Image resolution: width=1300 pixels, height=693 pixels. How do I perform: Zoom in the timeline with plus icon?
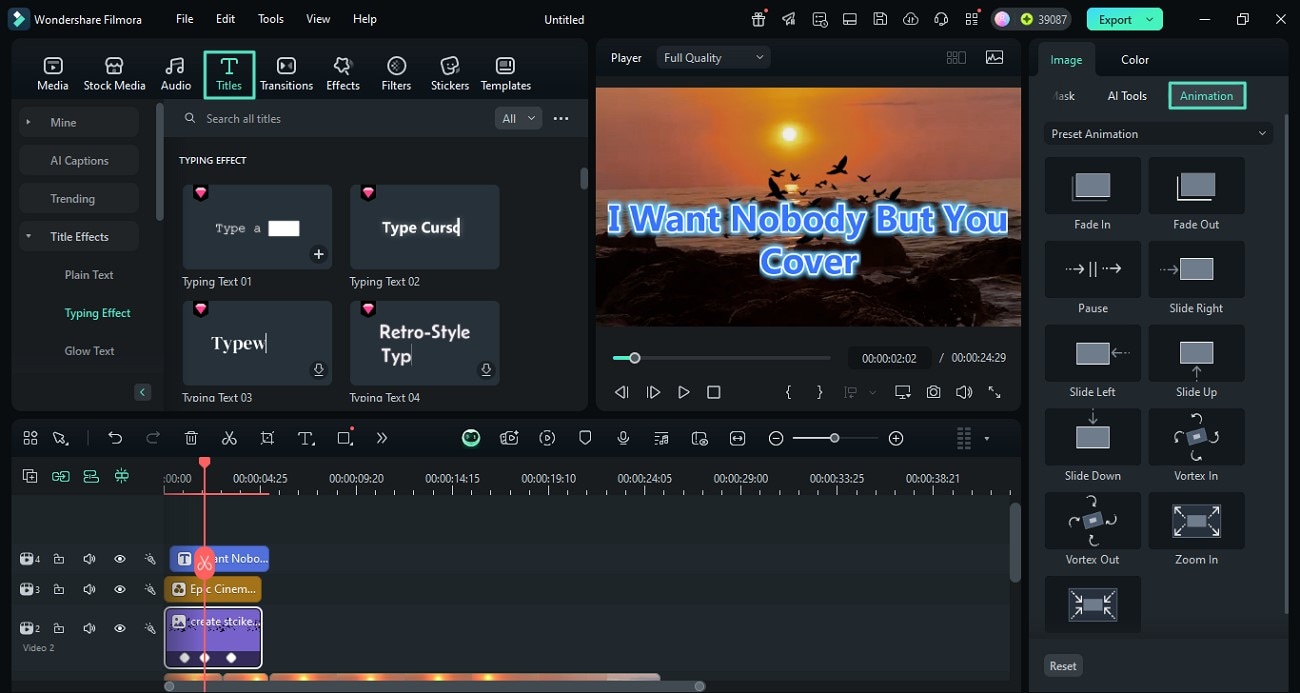click(896, 438)
